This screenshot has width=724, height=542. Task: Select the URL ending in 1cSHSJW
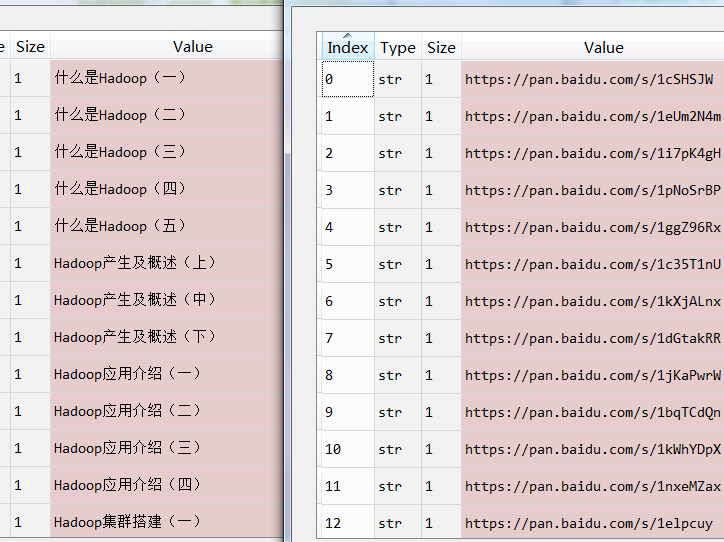click(592, 79)
